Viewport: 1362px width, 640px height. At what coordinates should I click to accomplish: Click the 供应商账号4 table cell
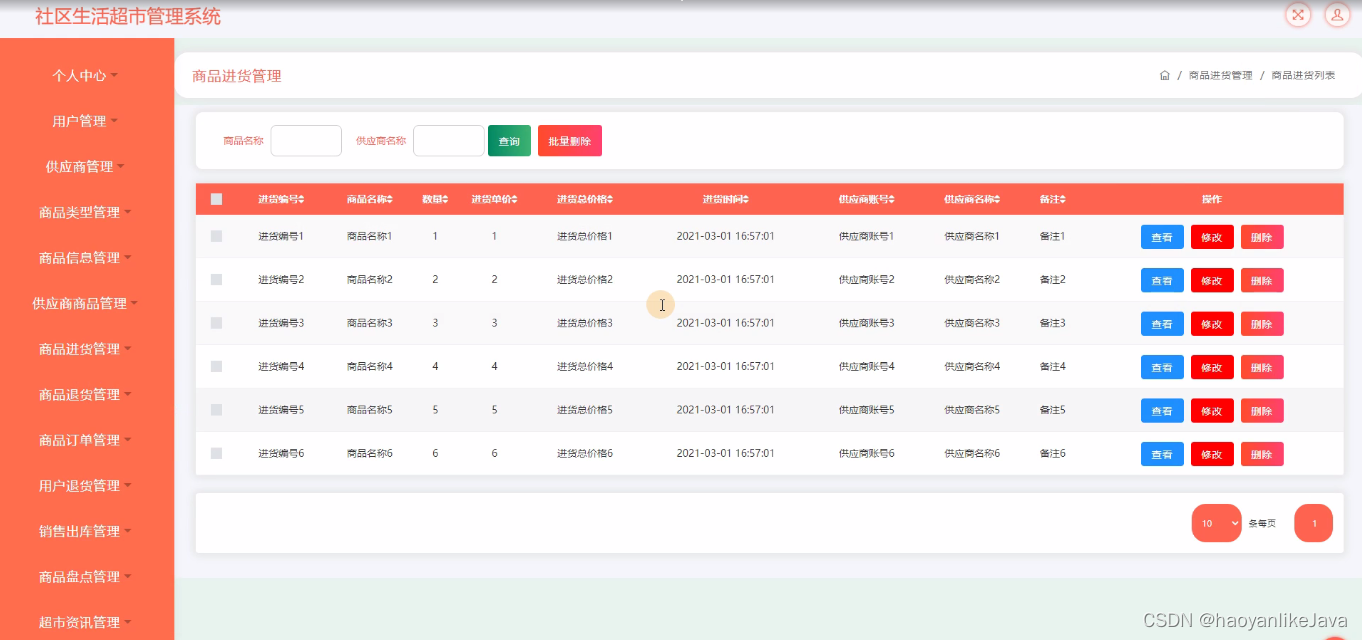pos(866,367)
